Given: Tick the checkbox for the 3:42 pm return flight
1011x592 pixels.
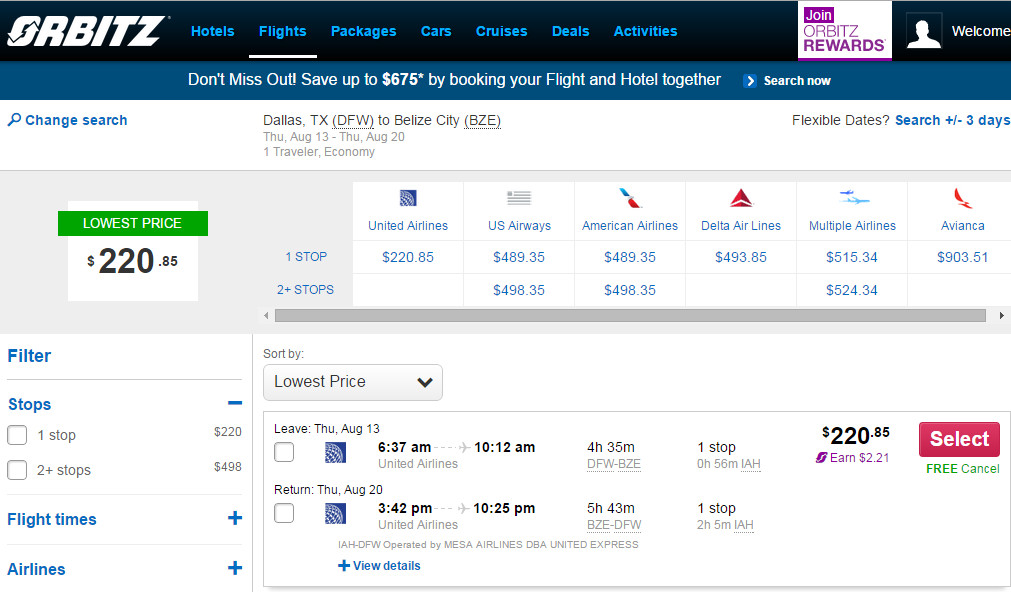Looking at the screenshot, I should [284, 513].
